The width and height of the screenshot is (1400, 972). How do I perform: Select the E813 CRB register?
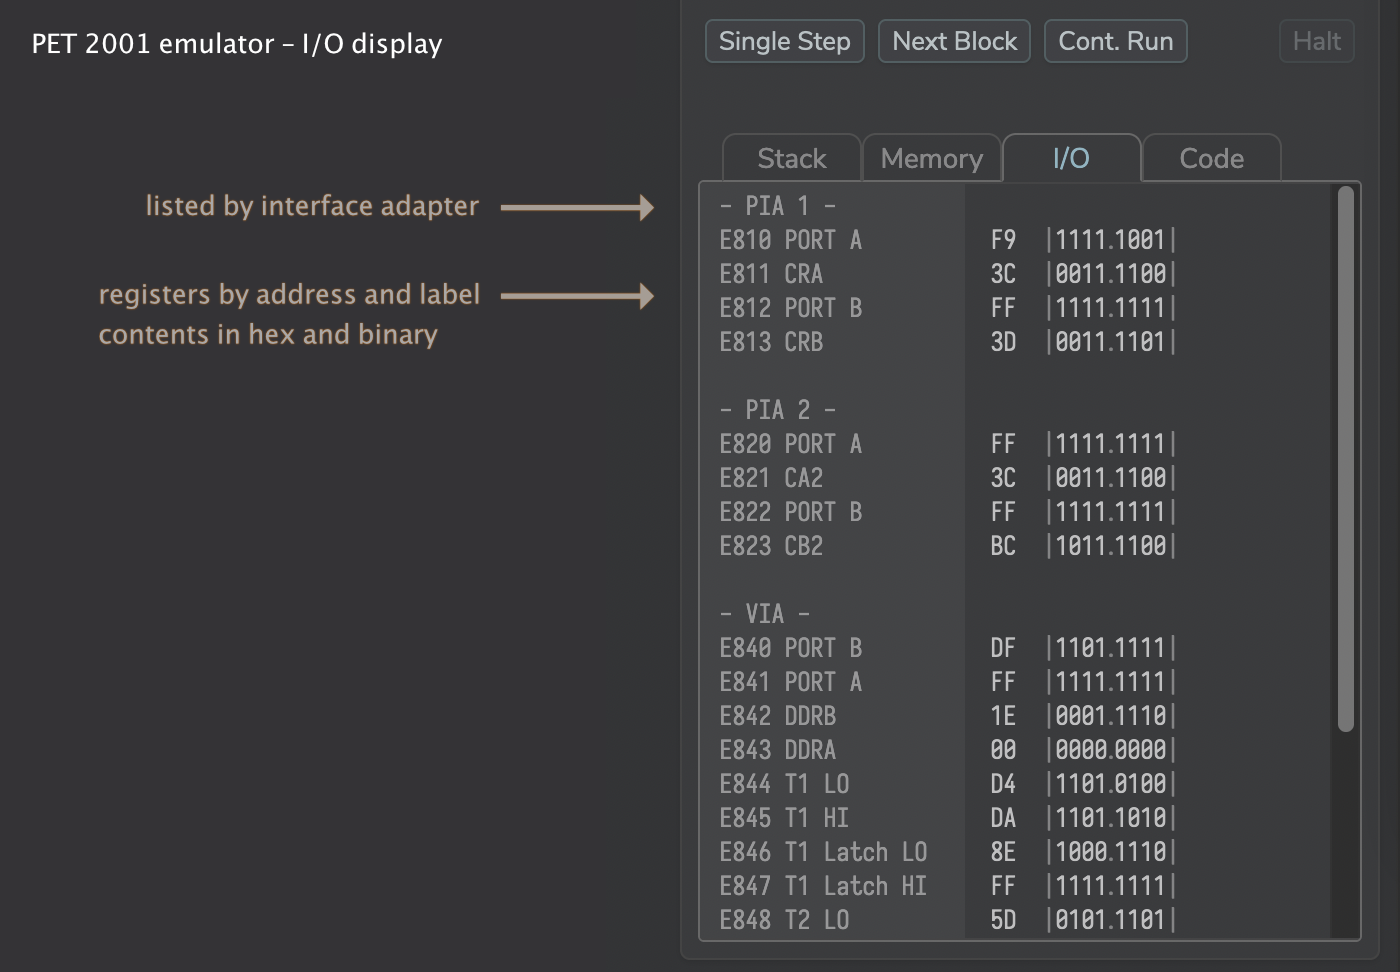click(x=1017, y=342)
